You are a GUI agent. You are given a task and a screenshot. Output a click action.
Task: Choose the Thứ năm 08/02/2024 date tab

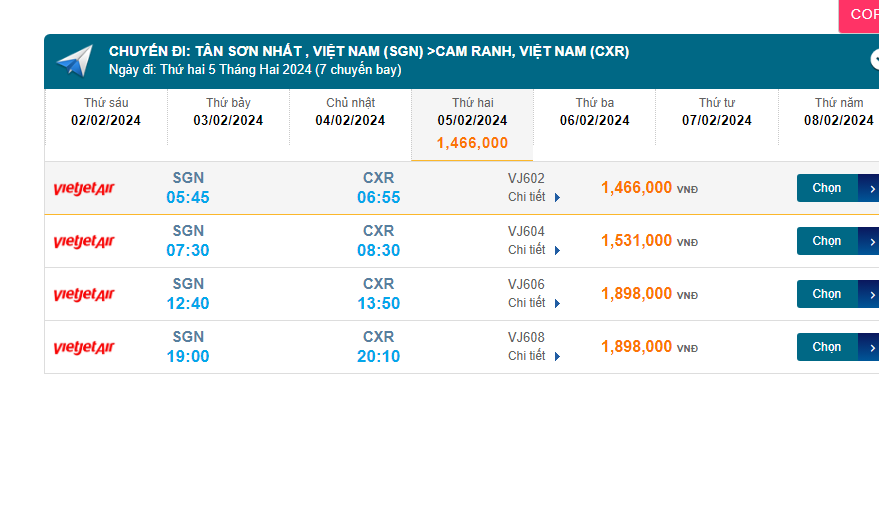pos(837,112)
